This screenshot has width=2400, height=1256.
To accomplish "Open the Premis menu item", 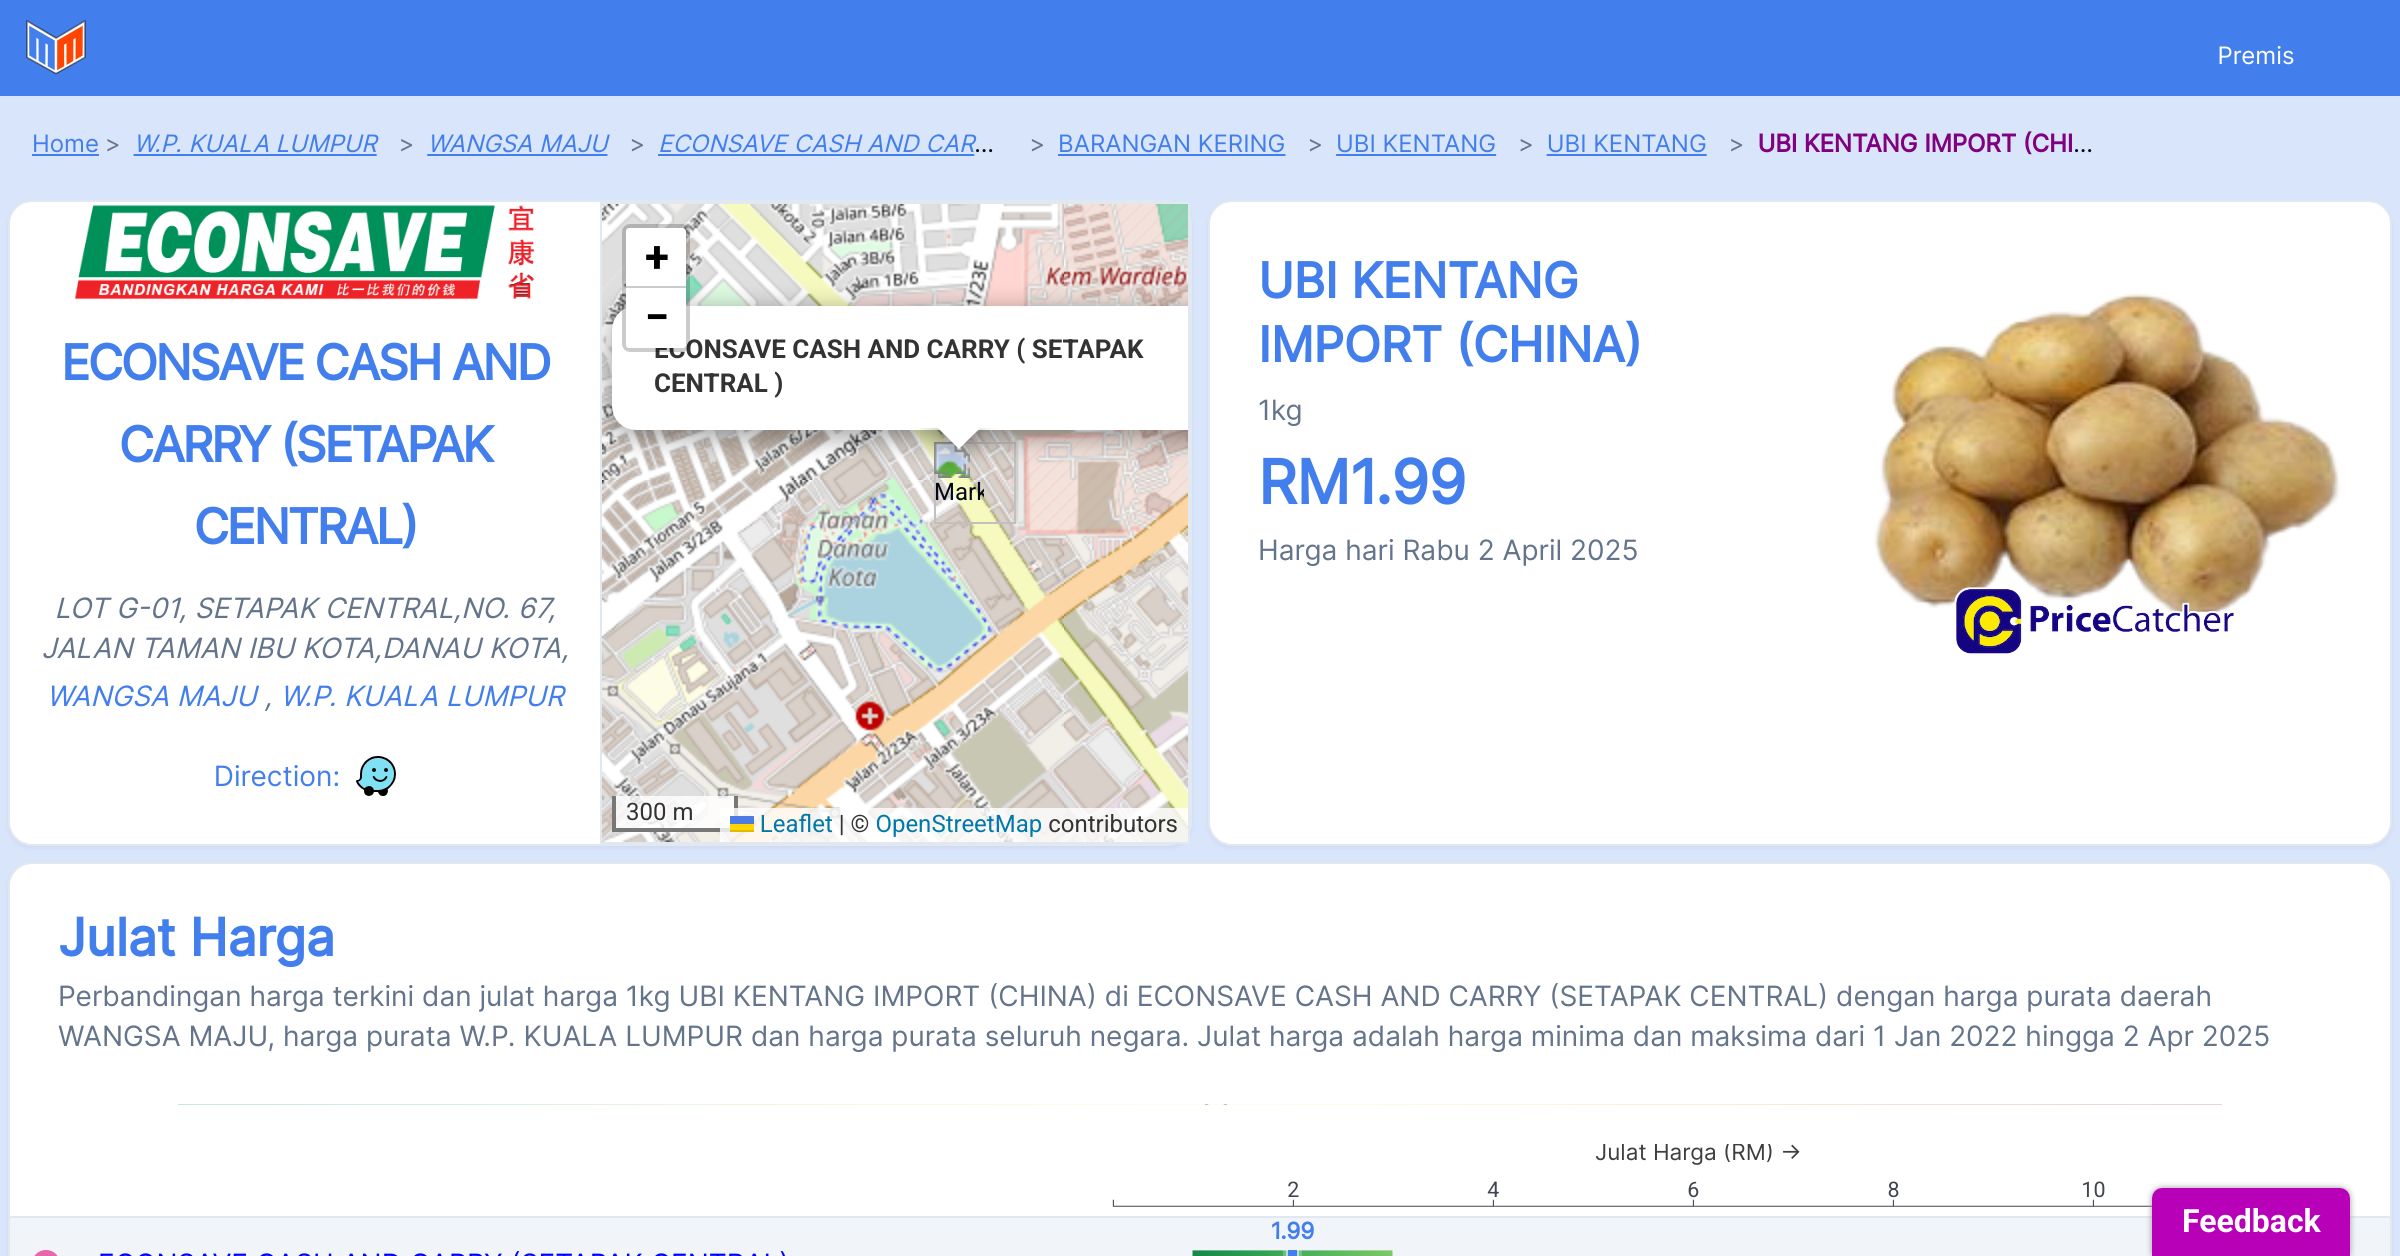I will [x=2255, y=55].
